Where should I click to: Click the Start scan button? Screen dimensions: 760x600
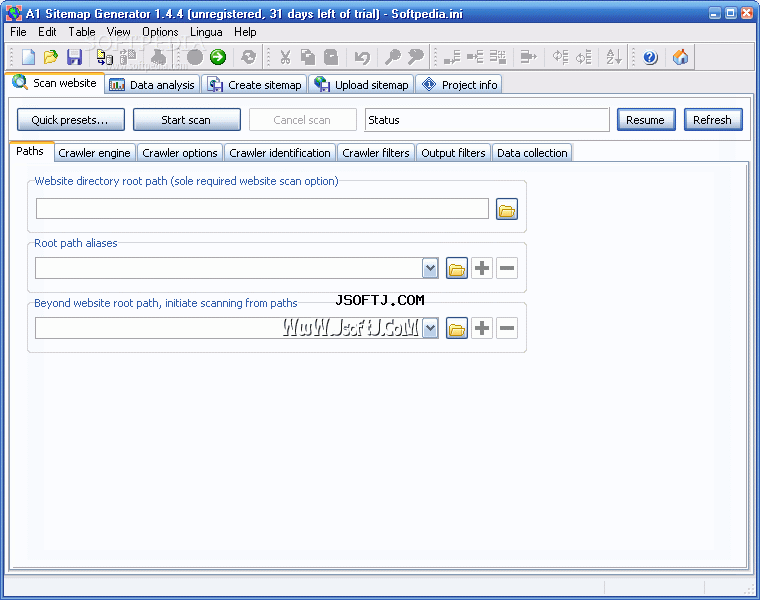click(187, 120)
